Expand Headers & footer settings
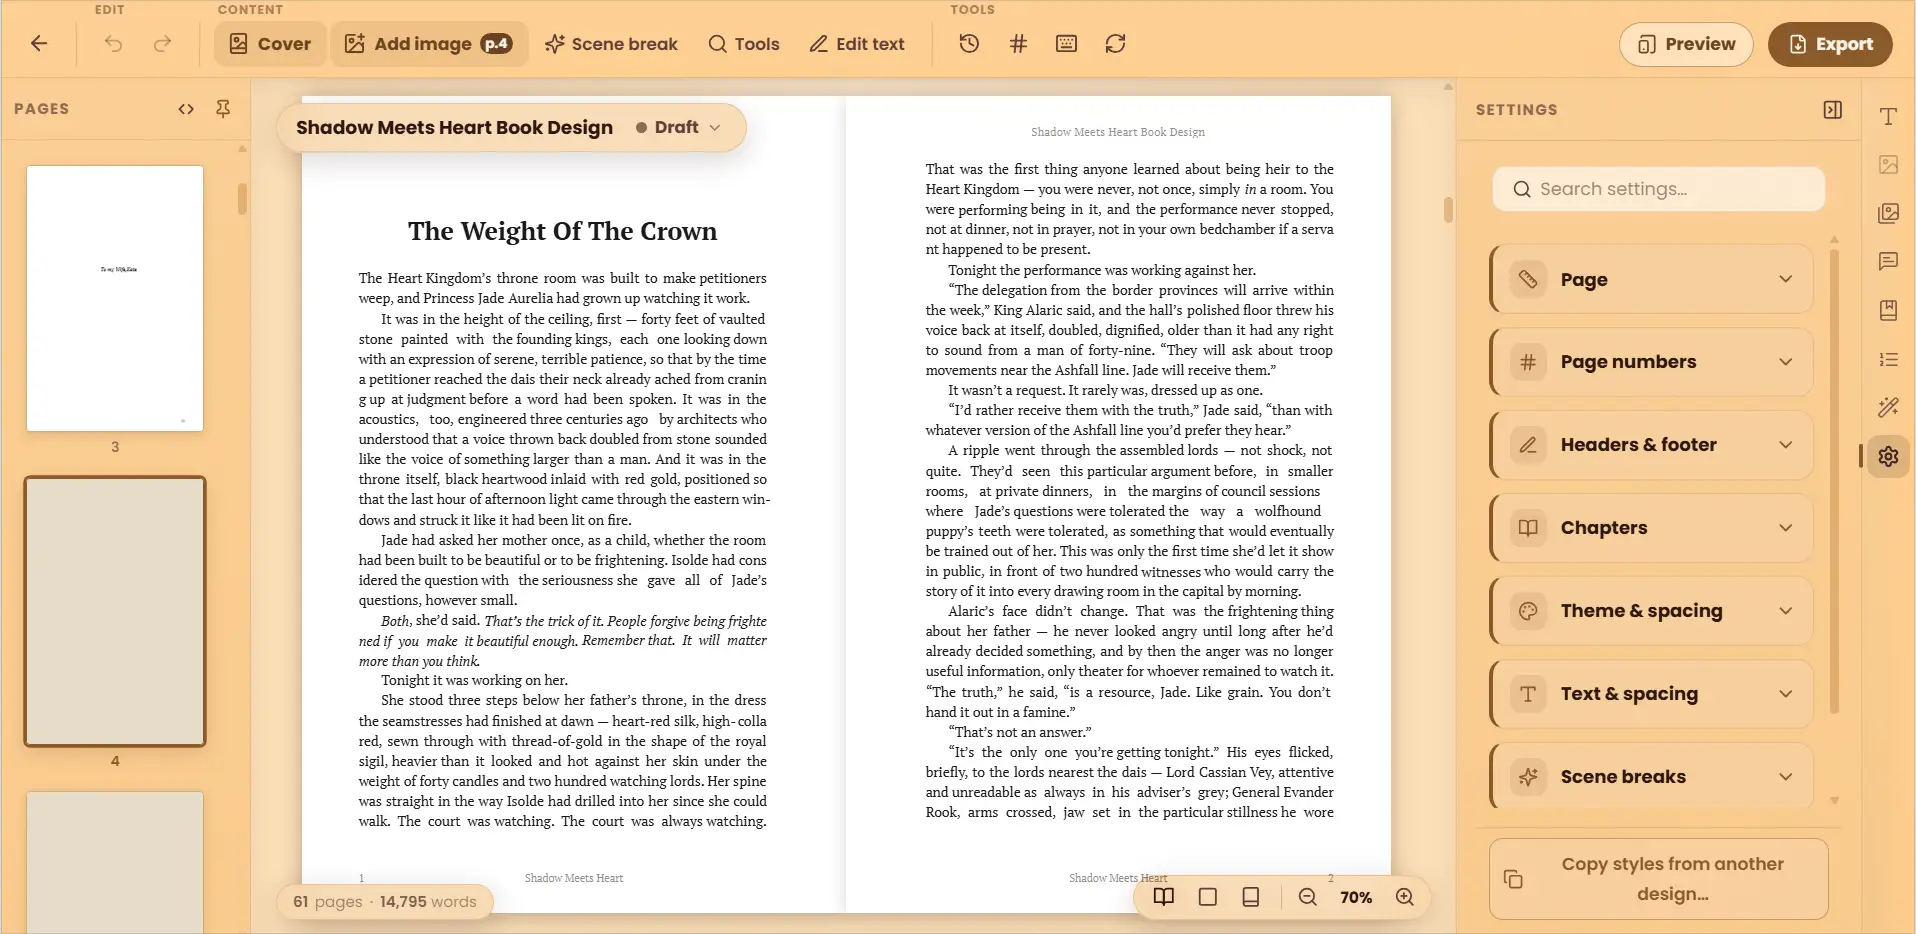 point(1652,445)
